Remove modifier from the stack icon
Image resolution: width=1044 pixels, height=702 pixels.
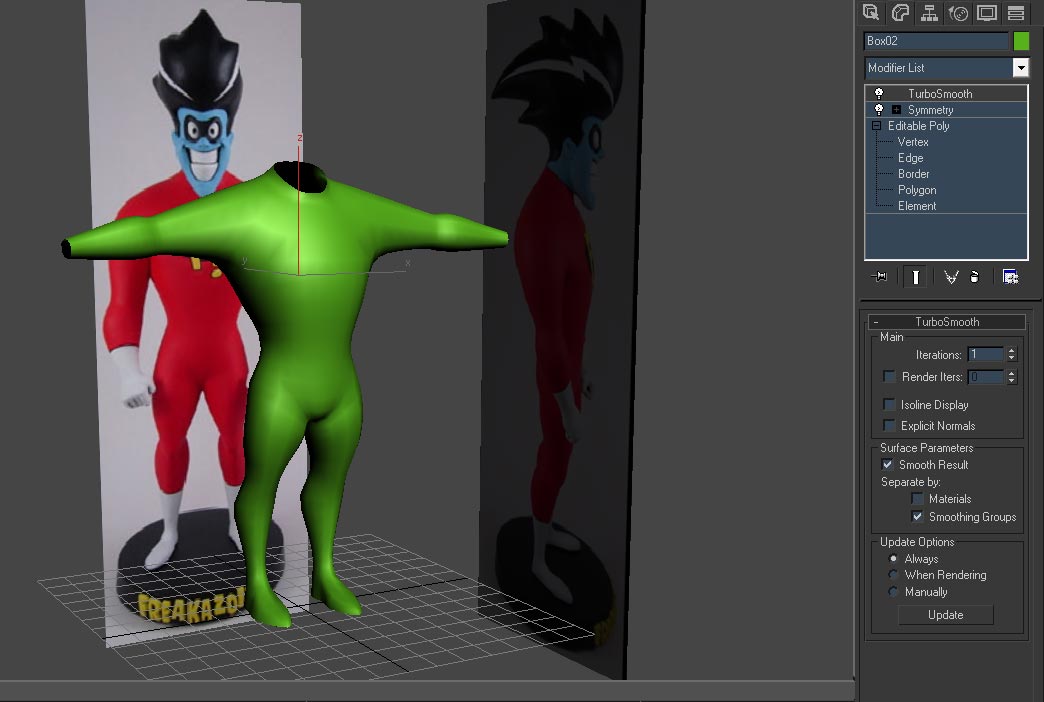pyautogui.click(x=975, y=277)
